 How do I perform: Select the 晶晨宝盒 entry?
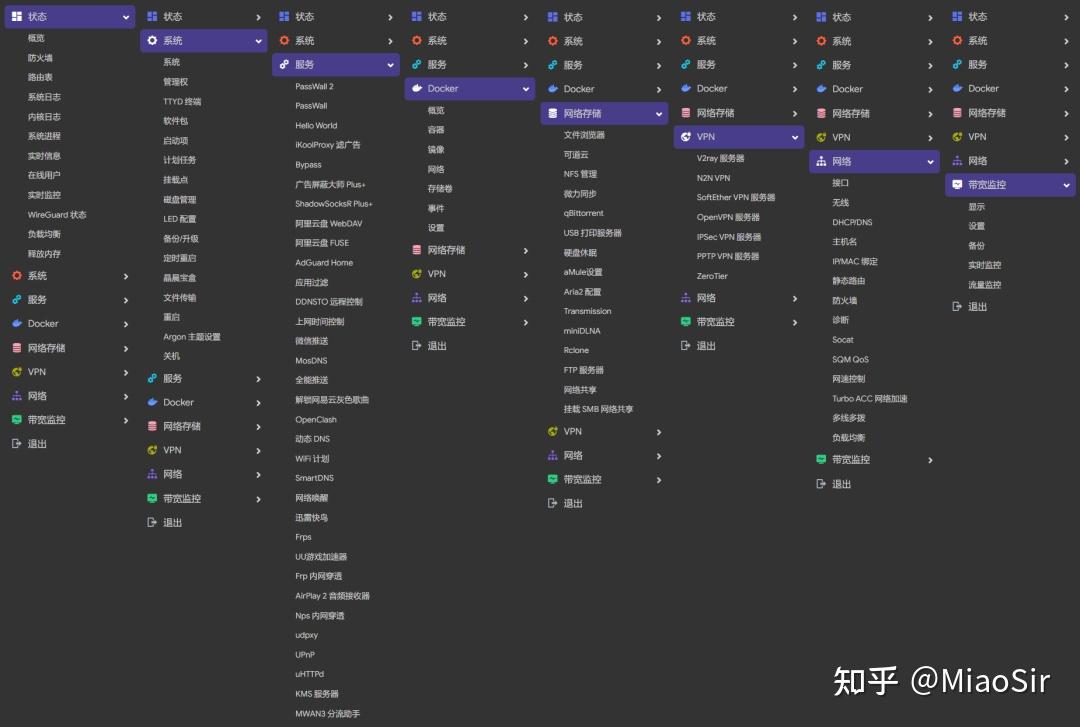pos(179,278)
